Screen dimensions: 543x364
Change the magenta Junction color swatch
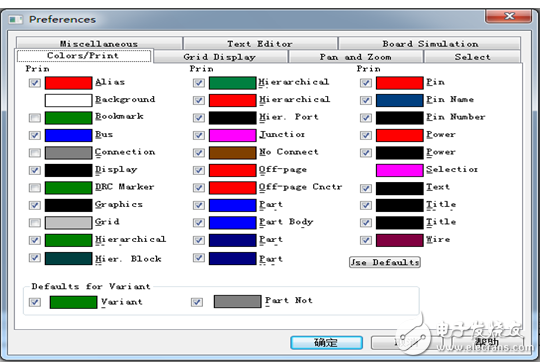(232, 135)
